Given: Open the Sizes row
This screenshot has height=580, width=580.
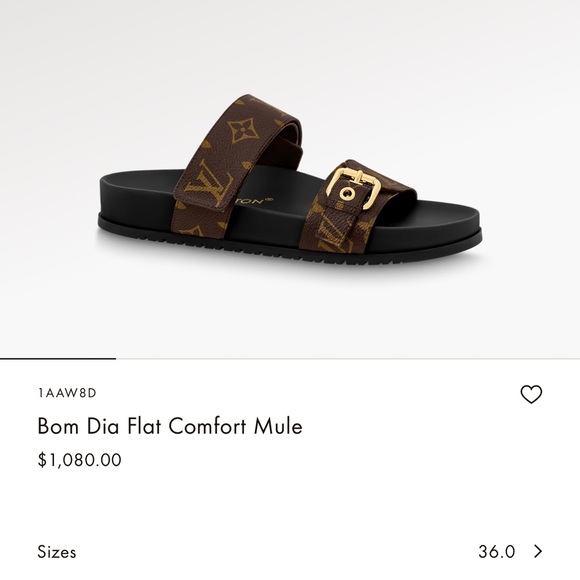Looking at the screenshot, I should (290, 552).
